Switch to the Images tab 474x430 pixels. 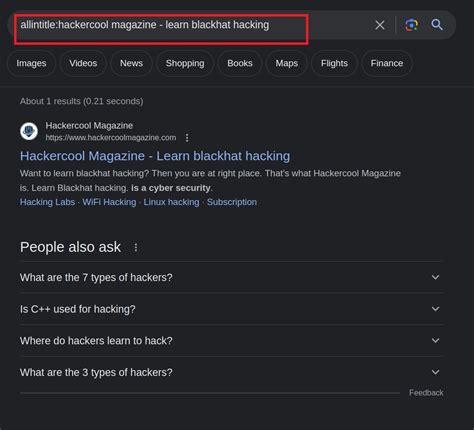31,63
